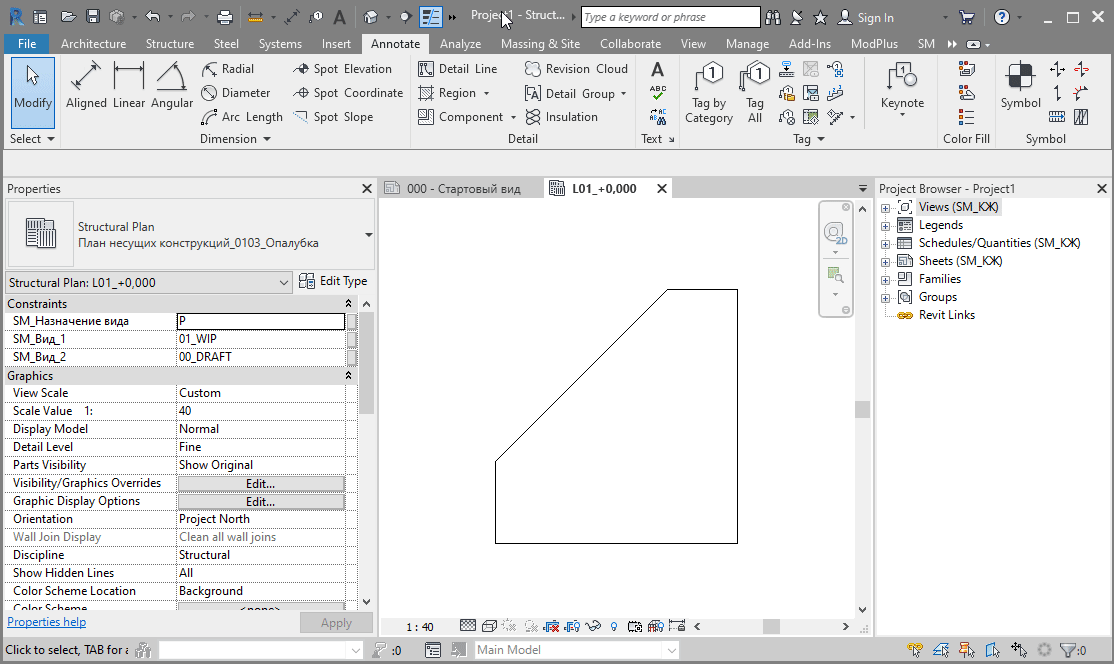Image resolution: width=1114 pixels, height=664 pixels.
Task: Open the Detail Group dropdown arrow
Action: 624,93
